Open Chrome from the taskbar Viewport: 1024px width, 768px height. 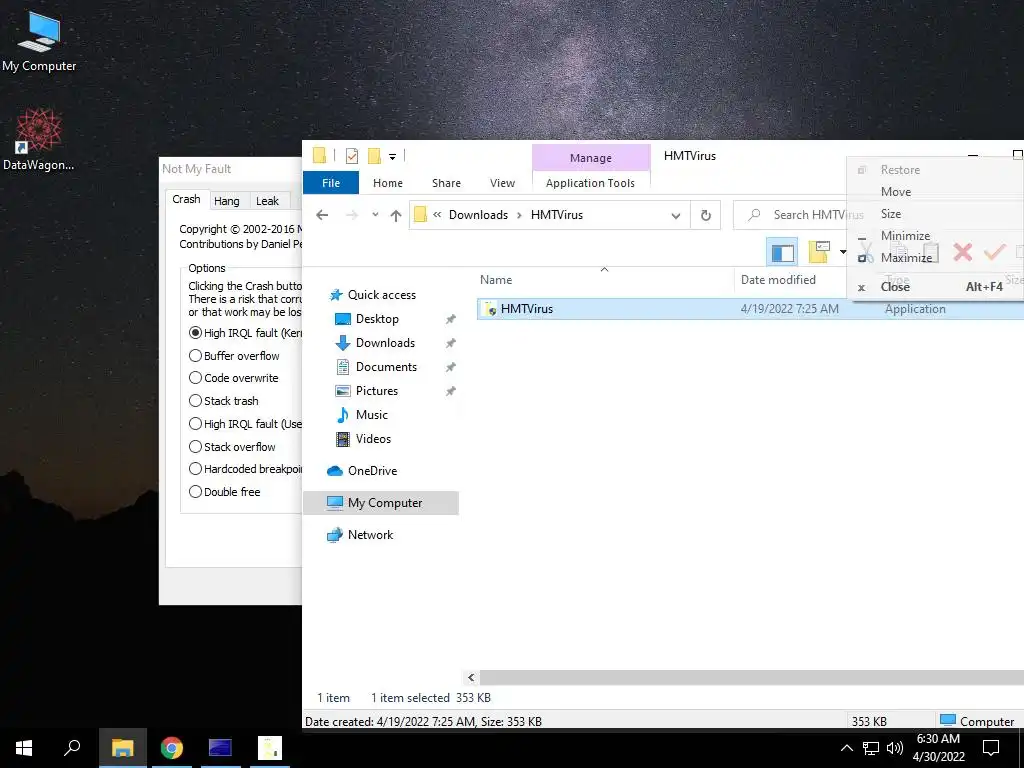coord(172,748)
